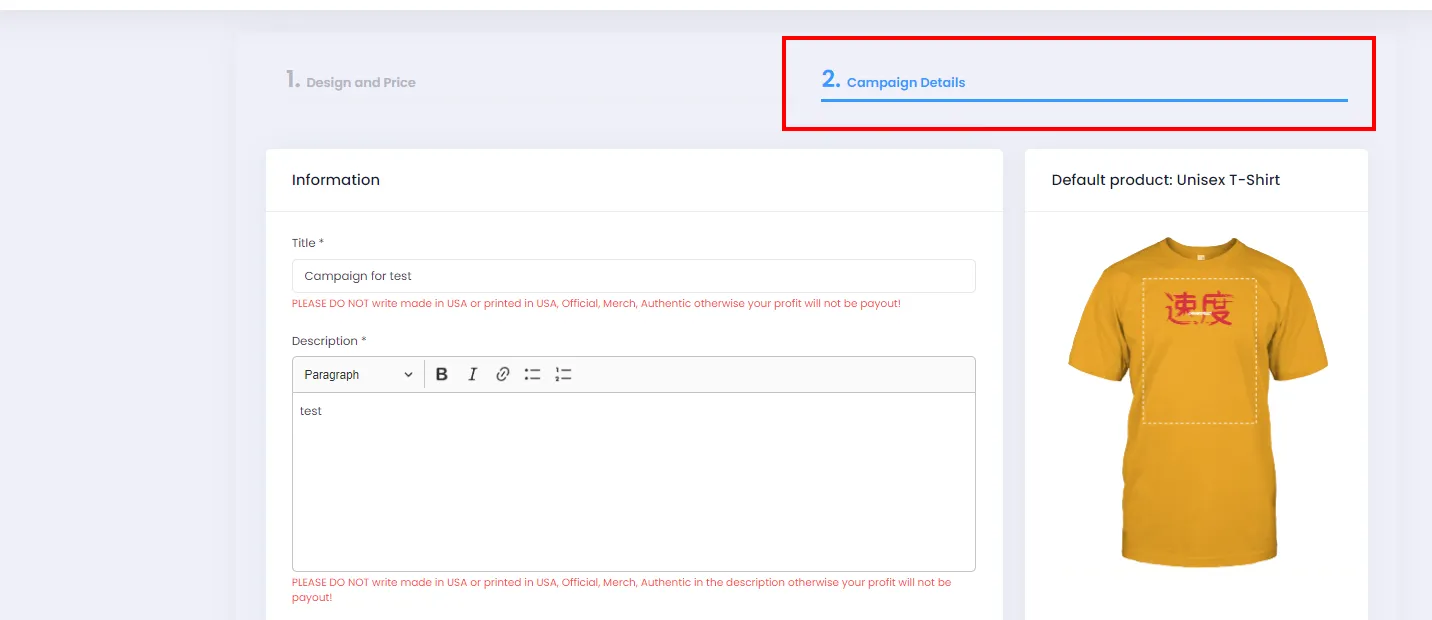
Task: Insert a link via the toolbar link icon
Action: point(502,374)
